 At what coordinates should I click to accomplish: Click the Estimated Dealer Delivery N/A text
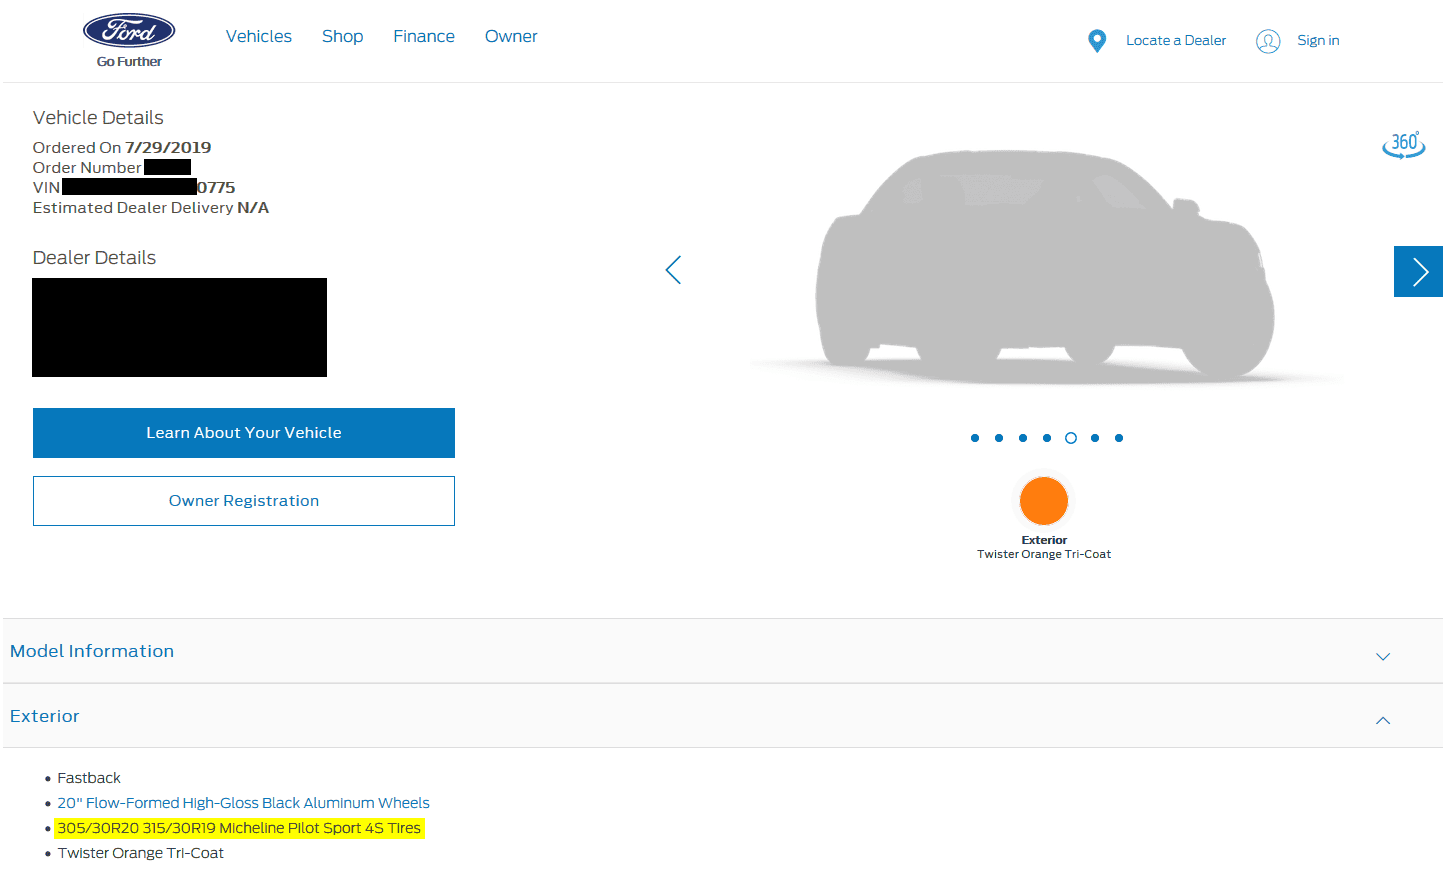pos(151,208)
